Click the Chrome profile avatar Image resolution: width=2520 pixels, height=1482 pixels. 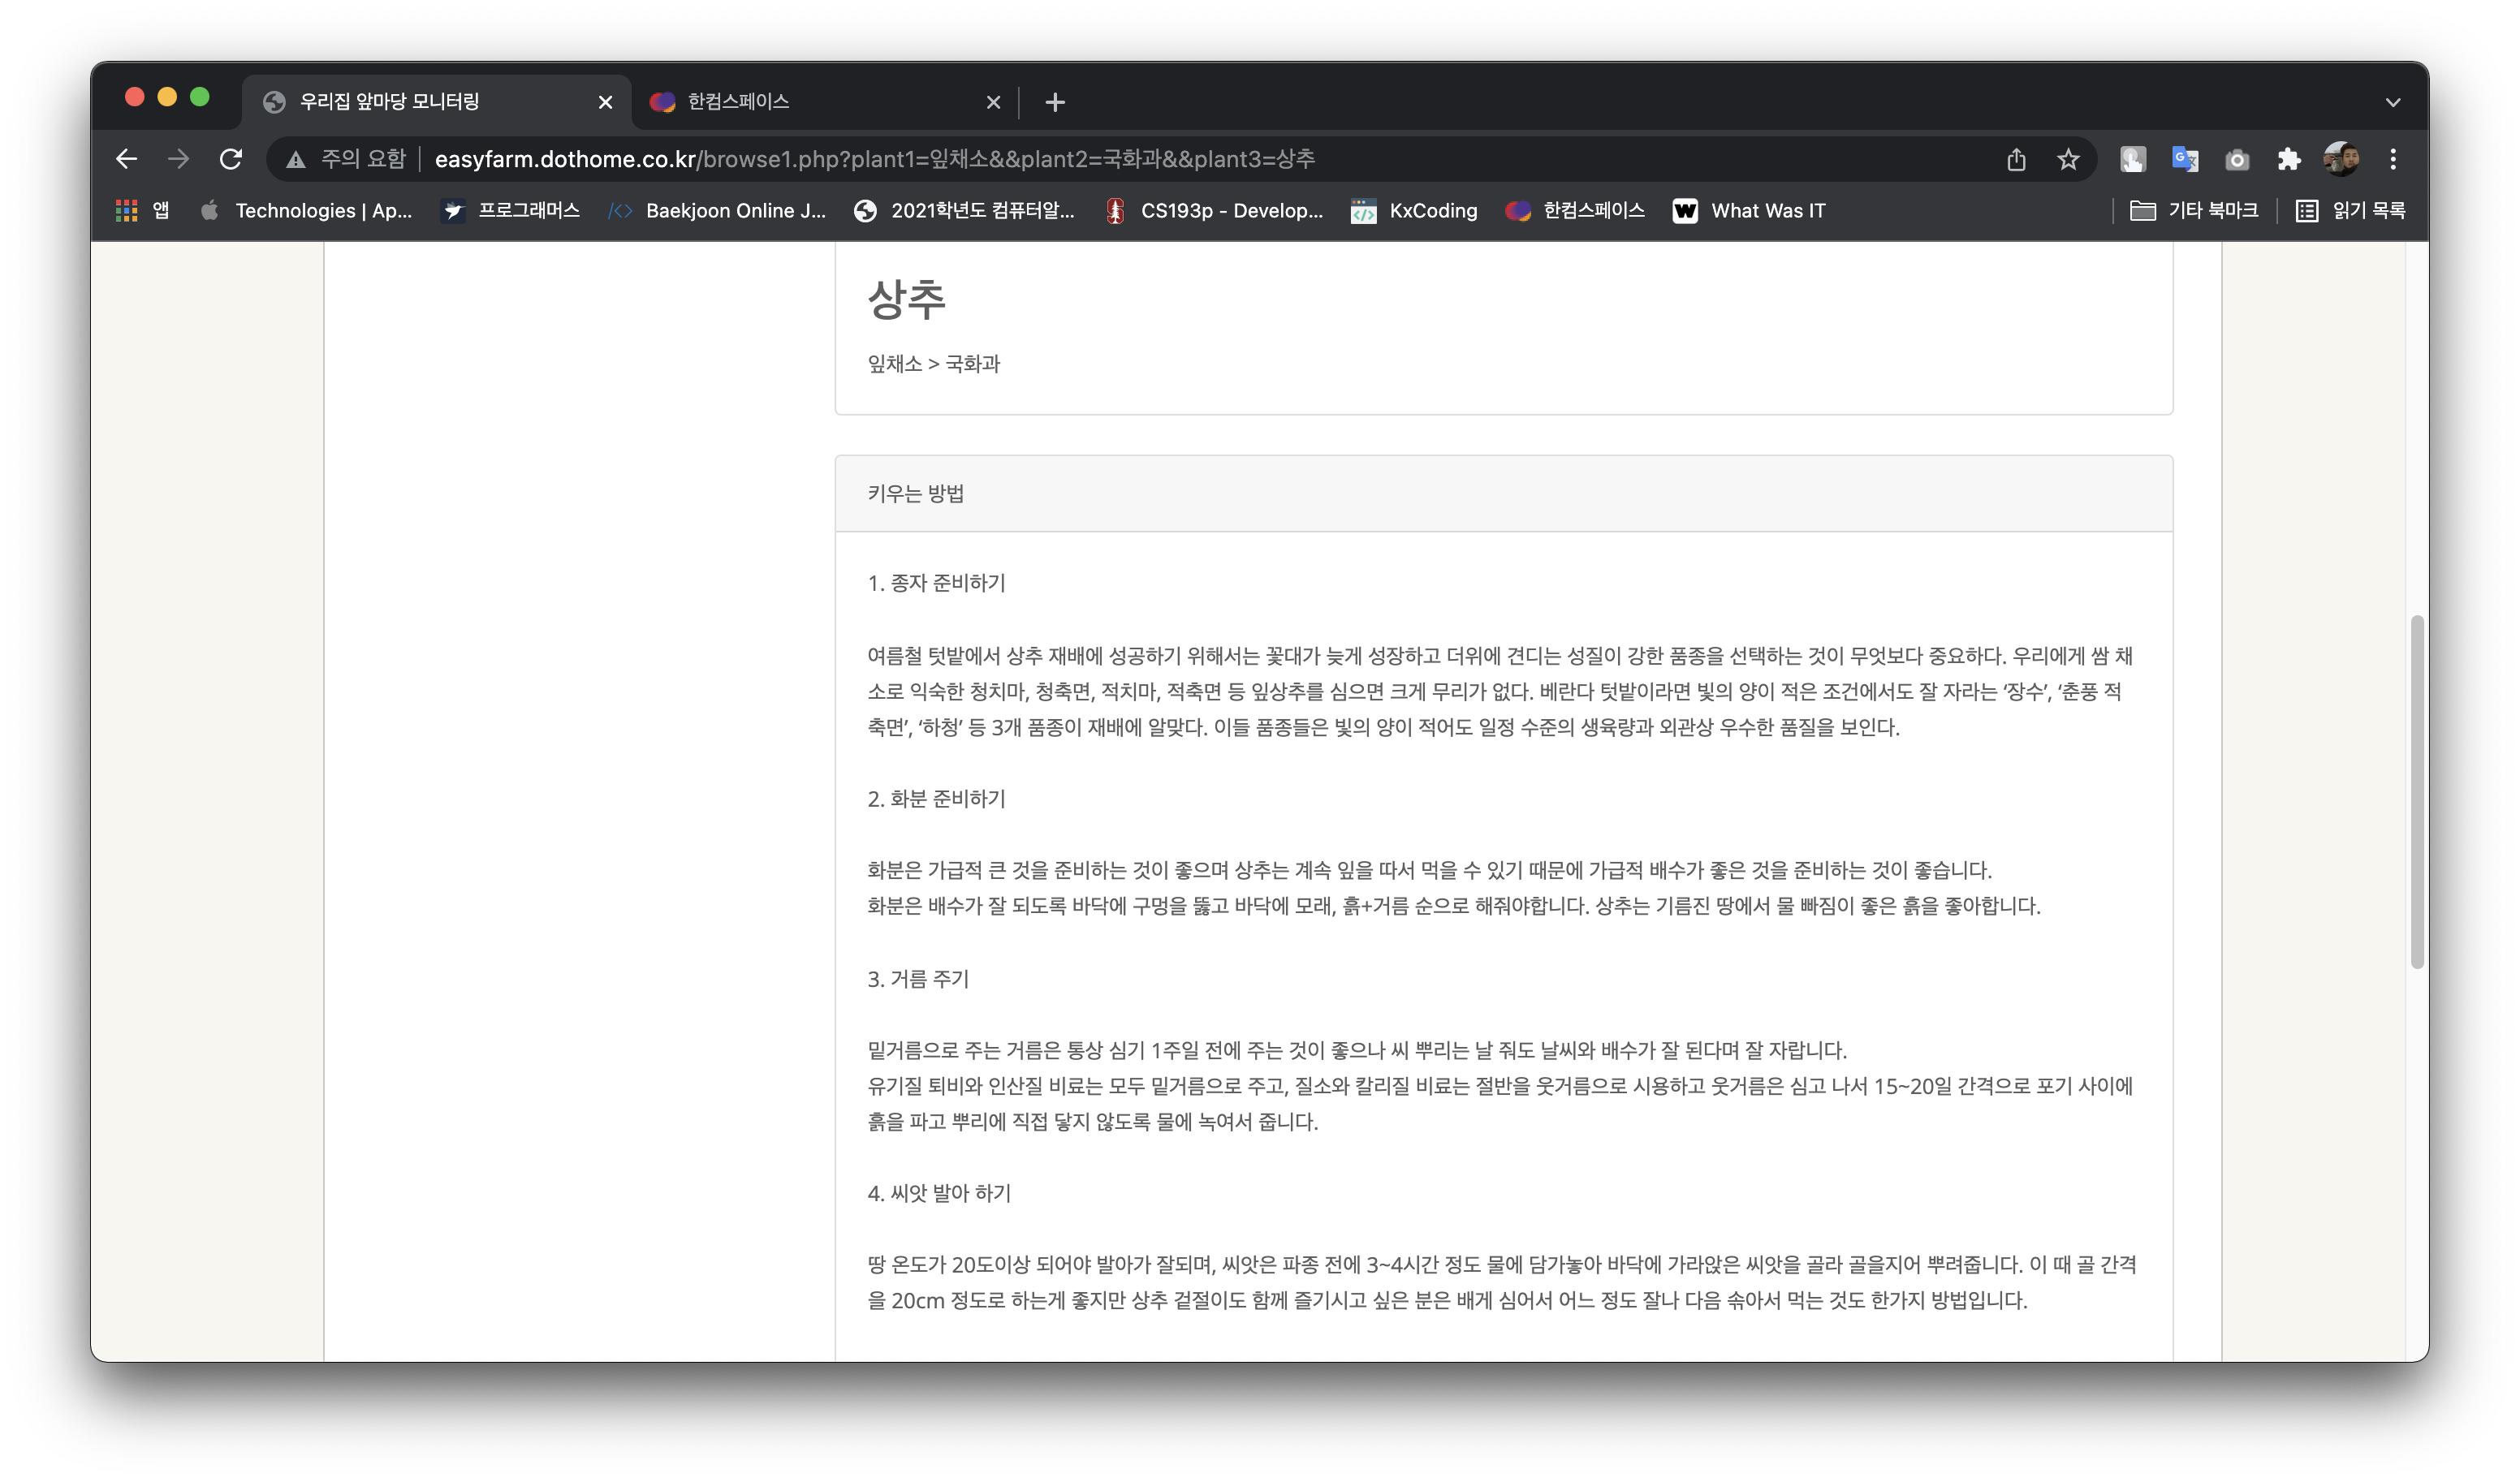2340,159
